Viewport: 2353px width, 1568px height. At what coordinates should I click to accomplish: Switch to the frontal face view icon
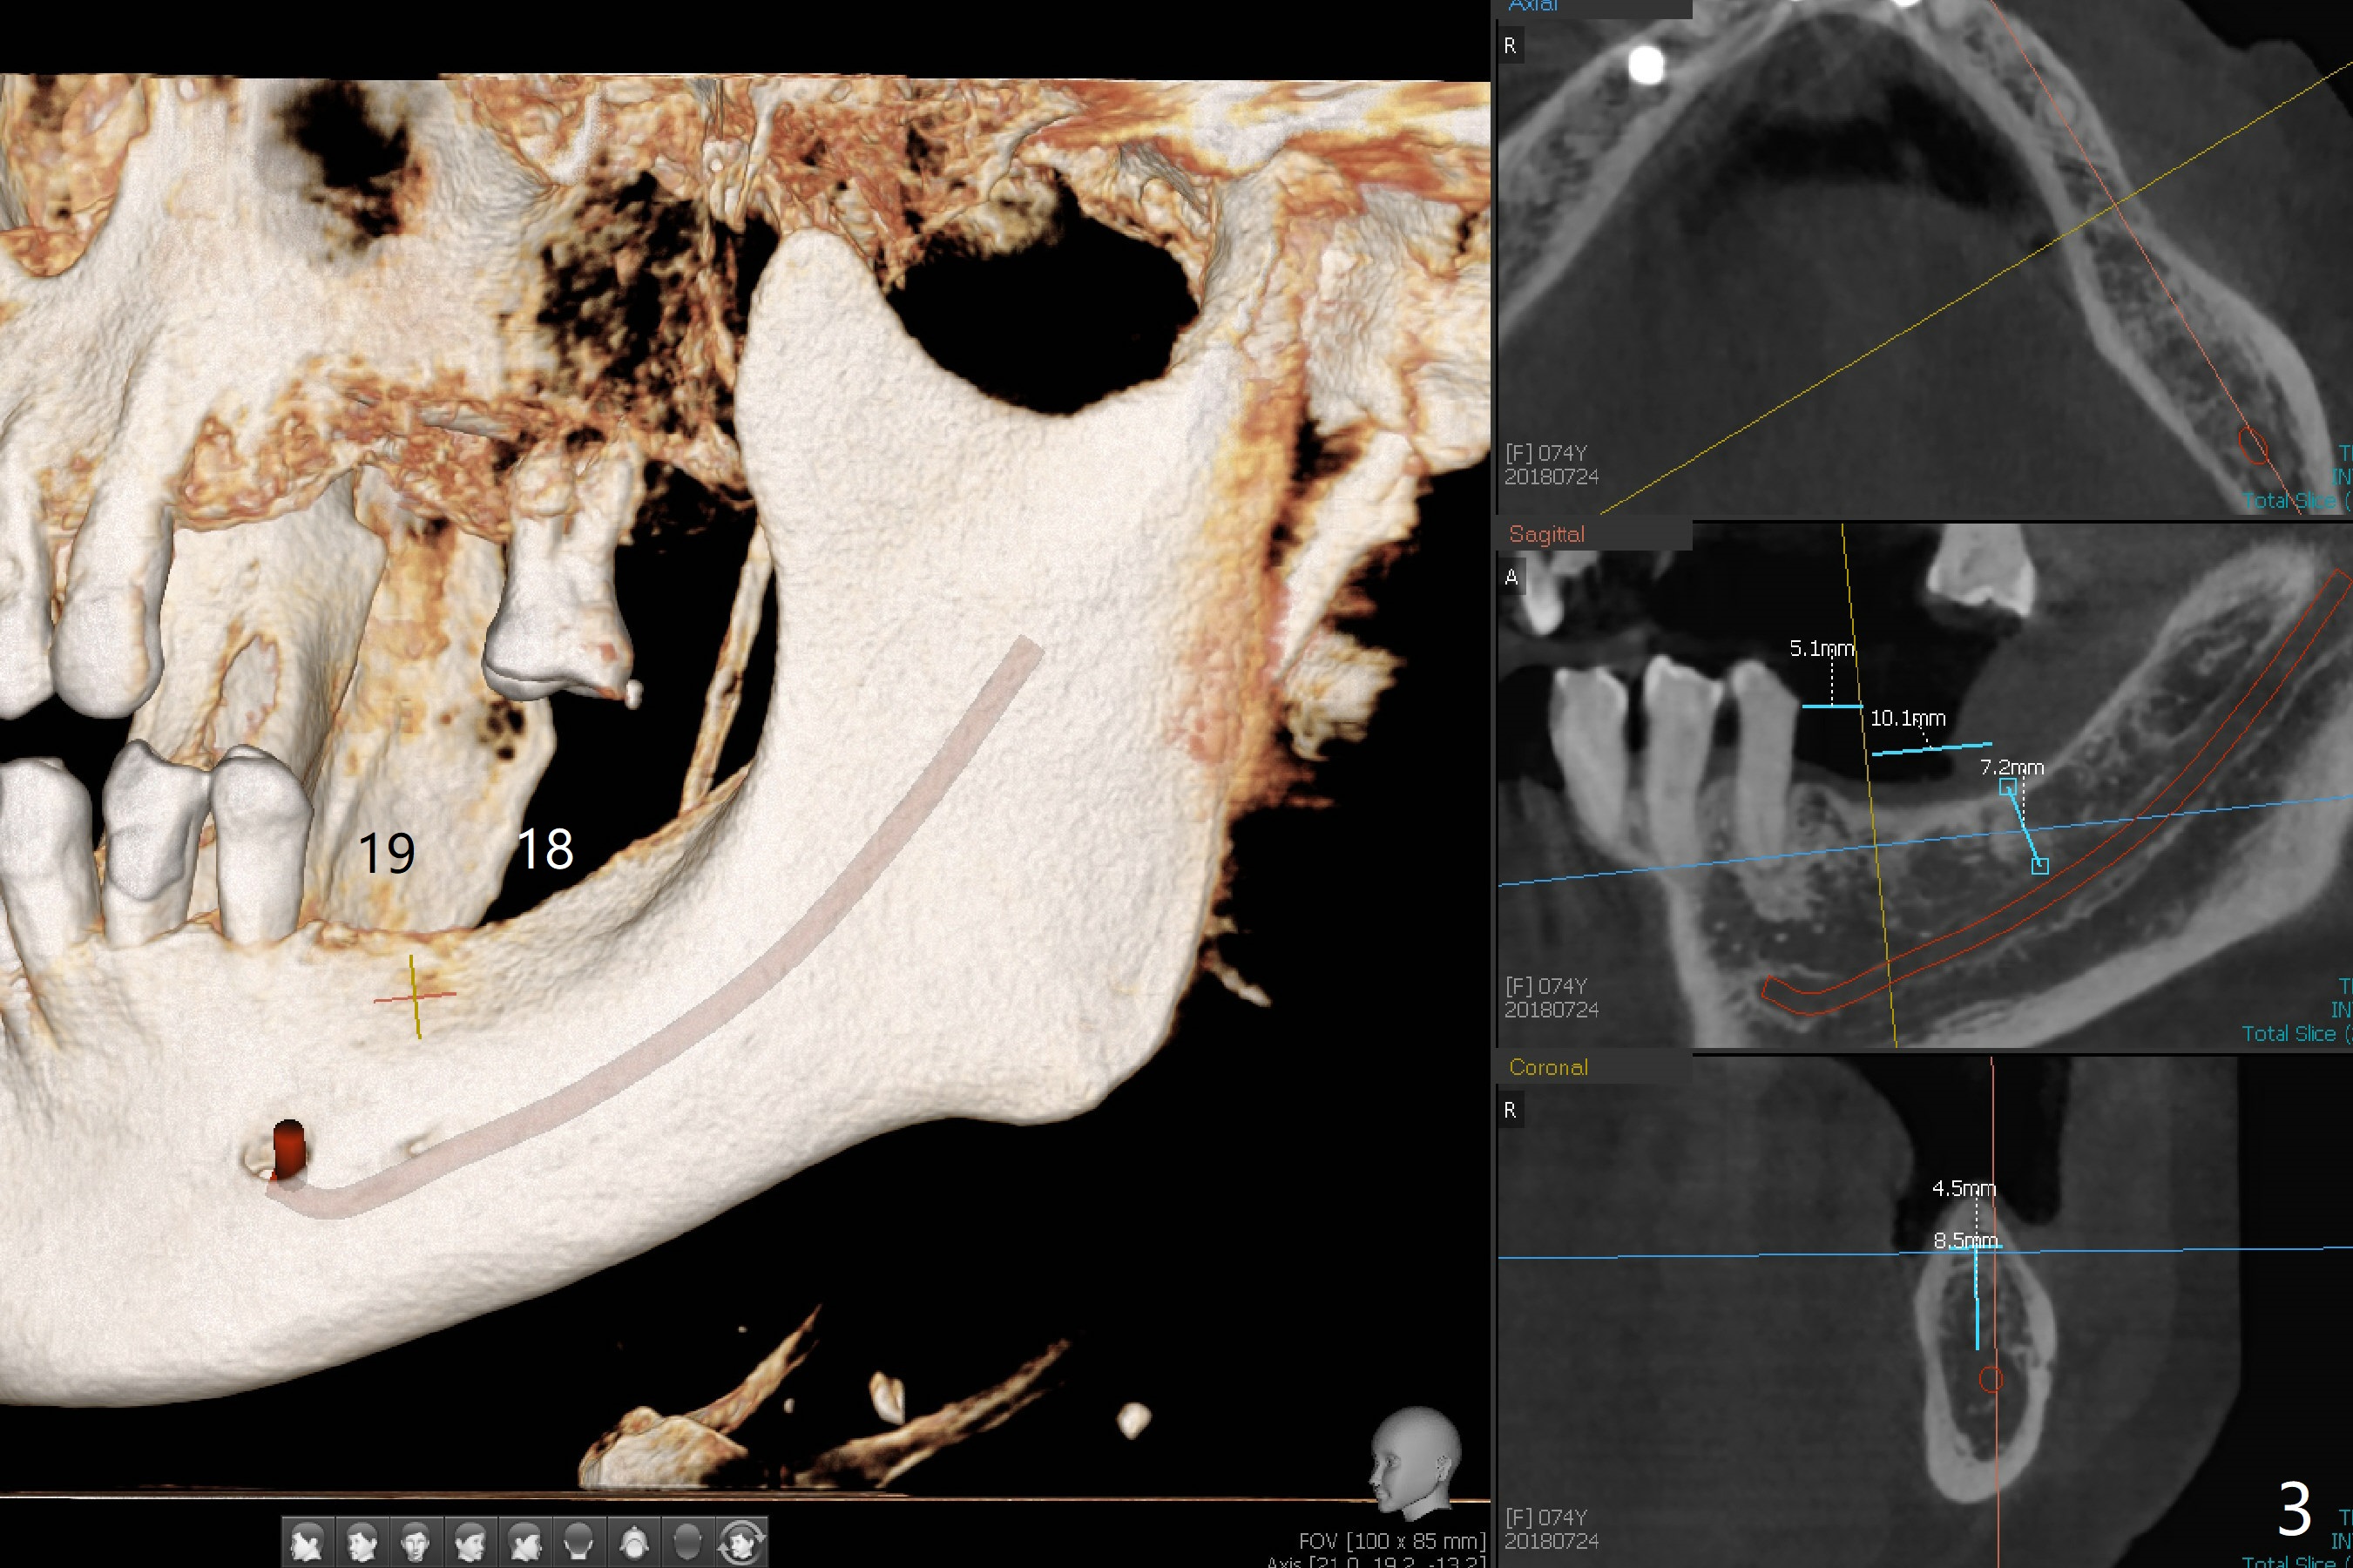pyautogui.click(x=416, y=1543)
